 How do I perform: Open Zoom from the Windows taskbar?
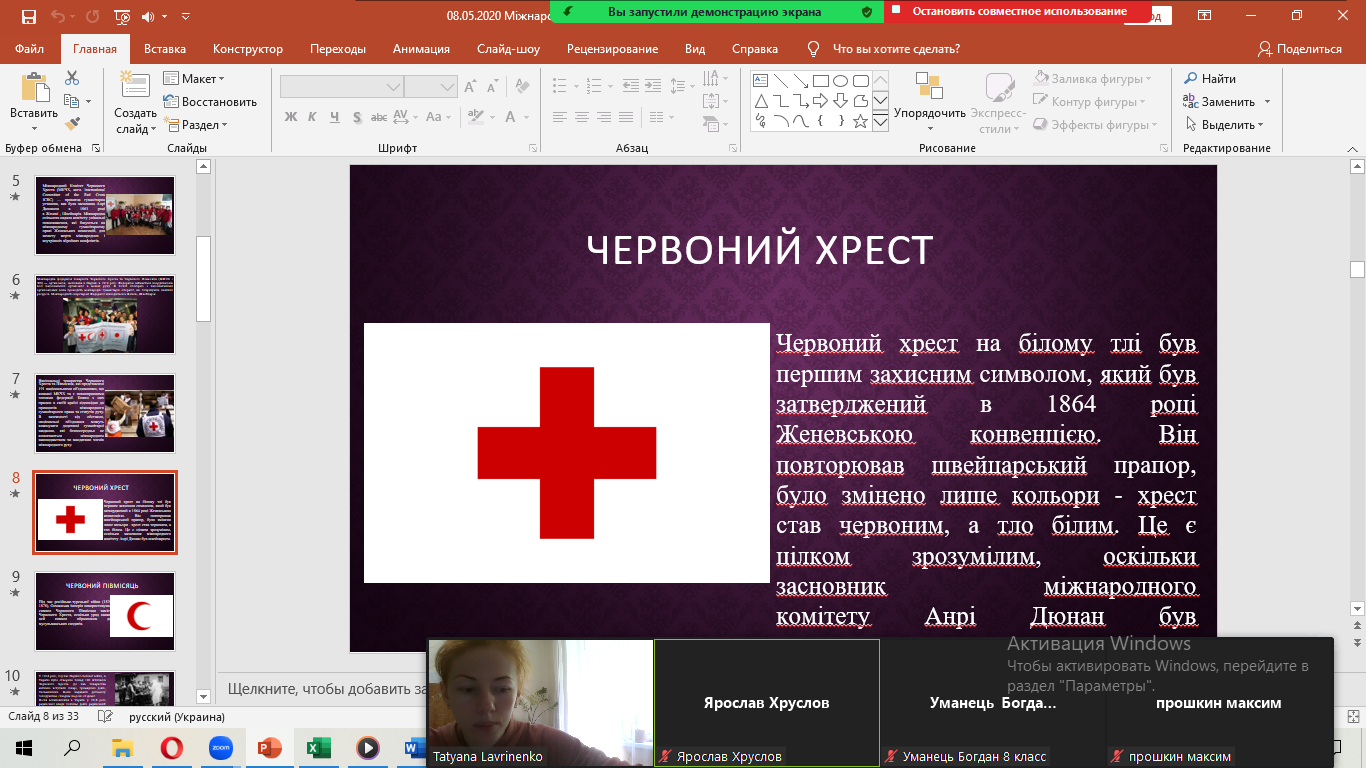(220, 747)
